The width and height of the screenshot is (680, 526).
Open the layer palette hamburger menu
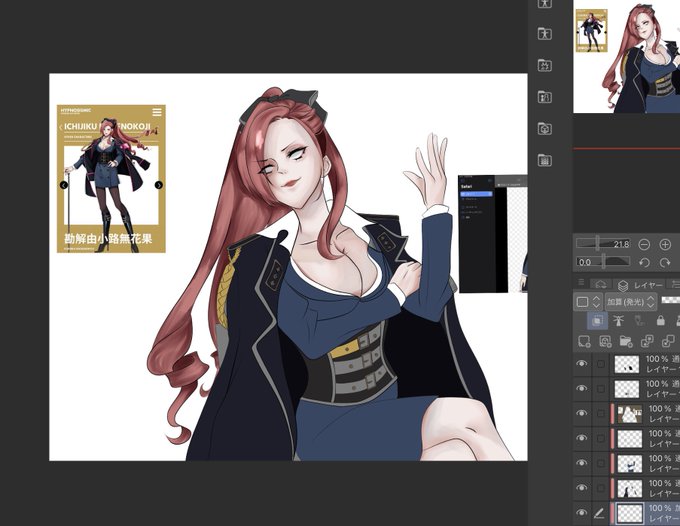[x=582, y=282]
